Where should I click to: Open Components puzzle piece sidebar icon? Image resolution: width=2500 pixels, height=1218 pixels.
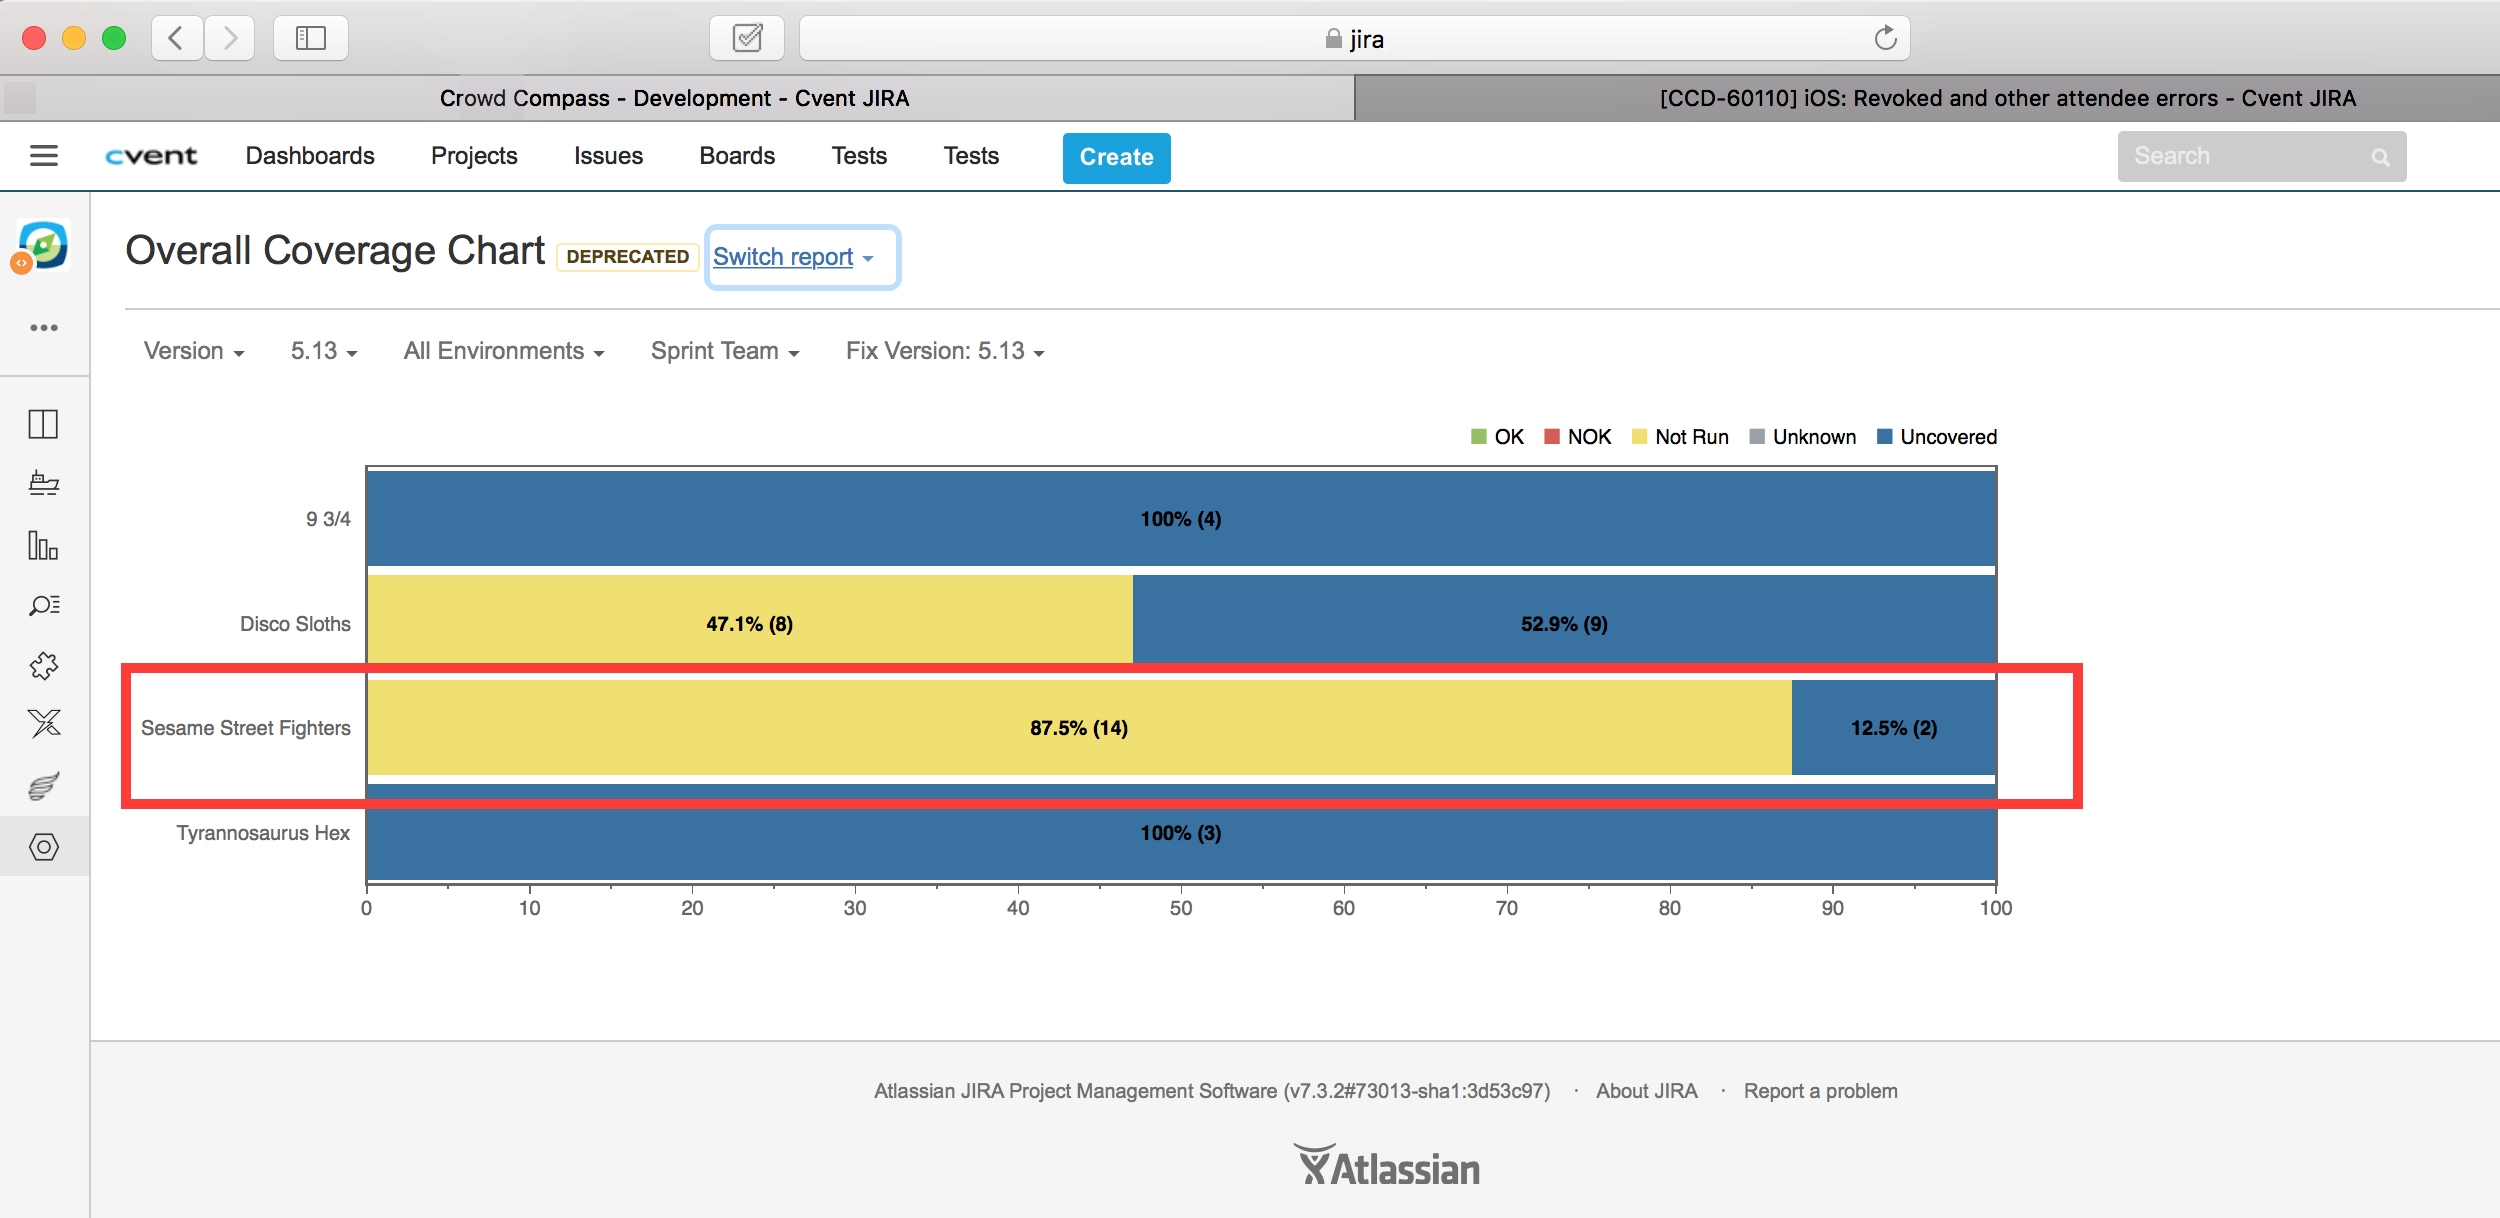[44, 665]
